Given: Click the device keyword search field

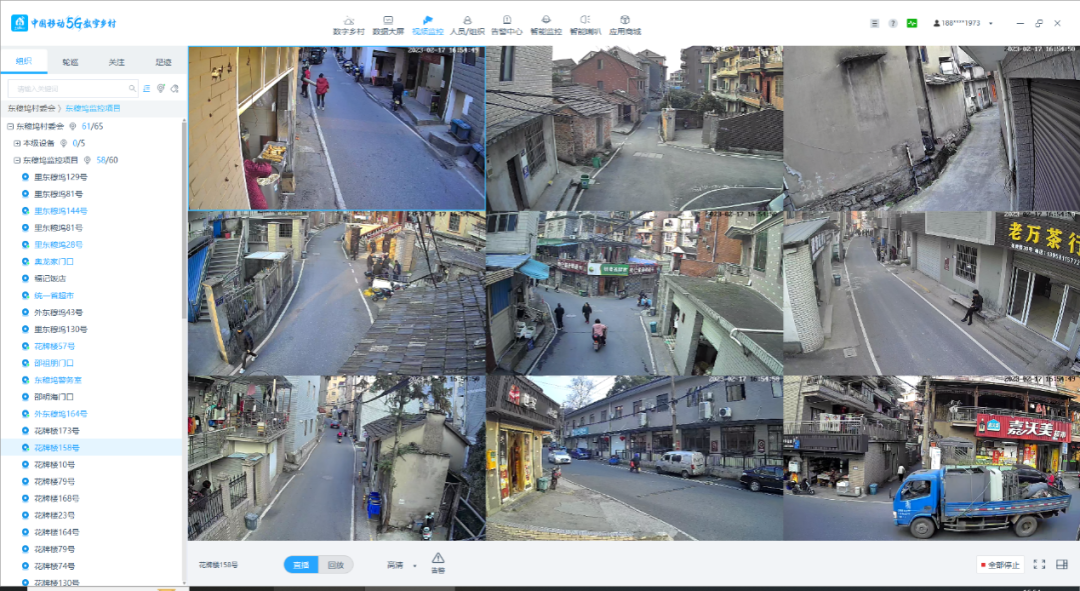Looking at the screenshot, I should [72, 88].
